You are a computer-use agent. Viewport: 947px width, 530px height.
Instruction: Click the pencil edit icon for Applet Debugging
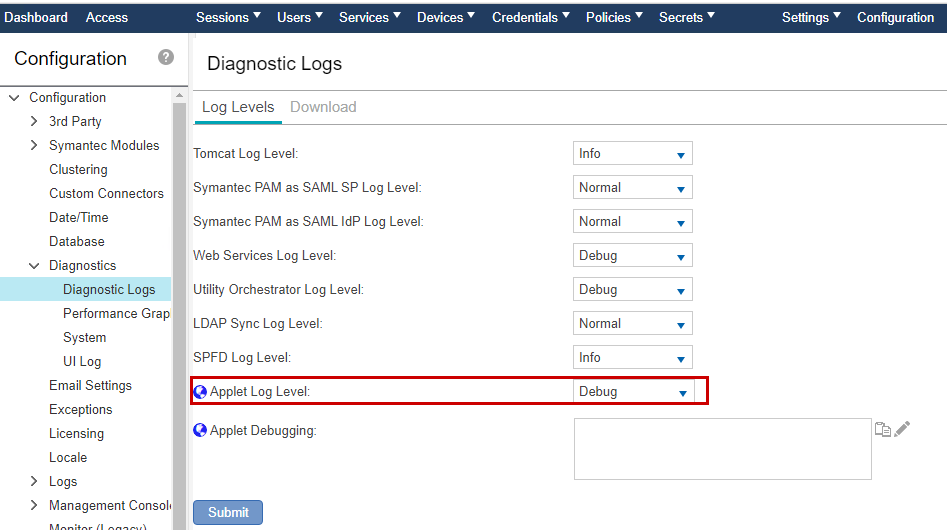tap(902, 429)
